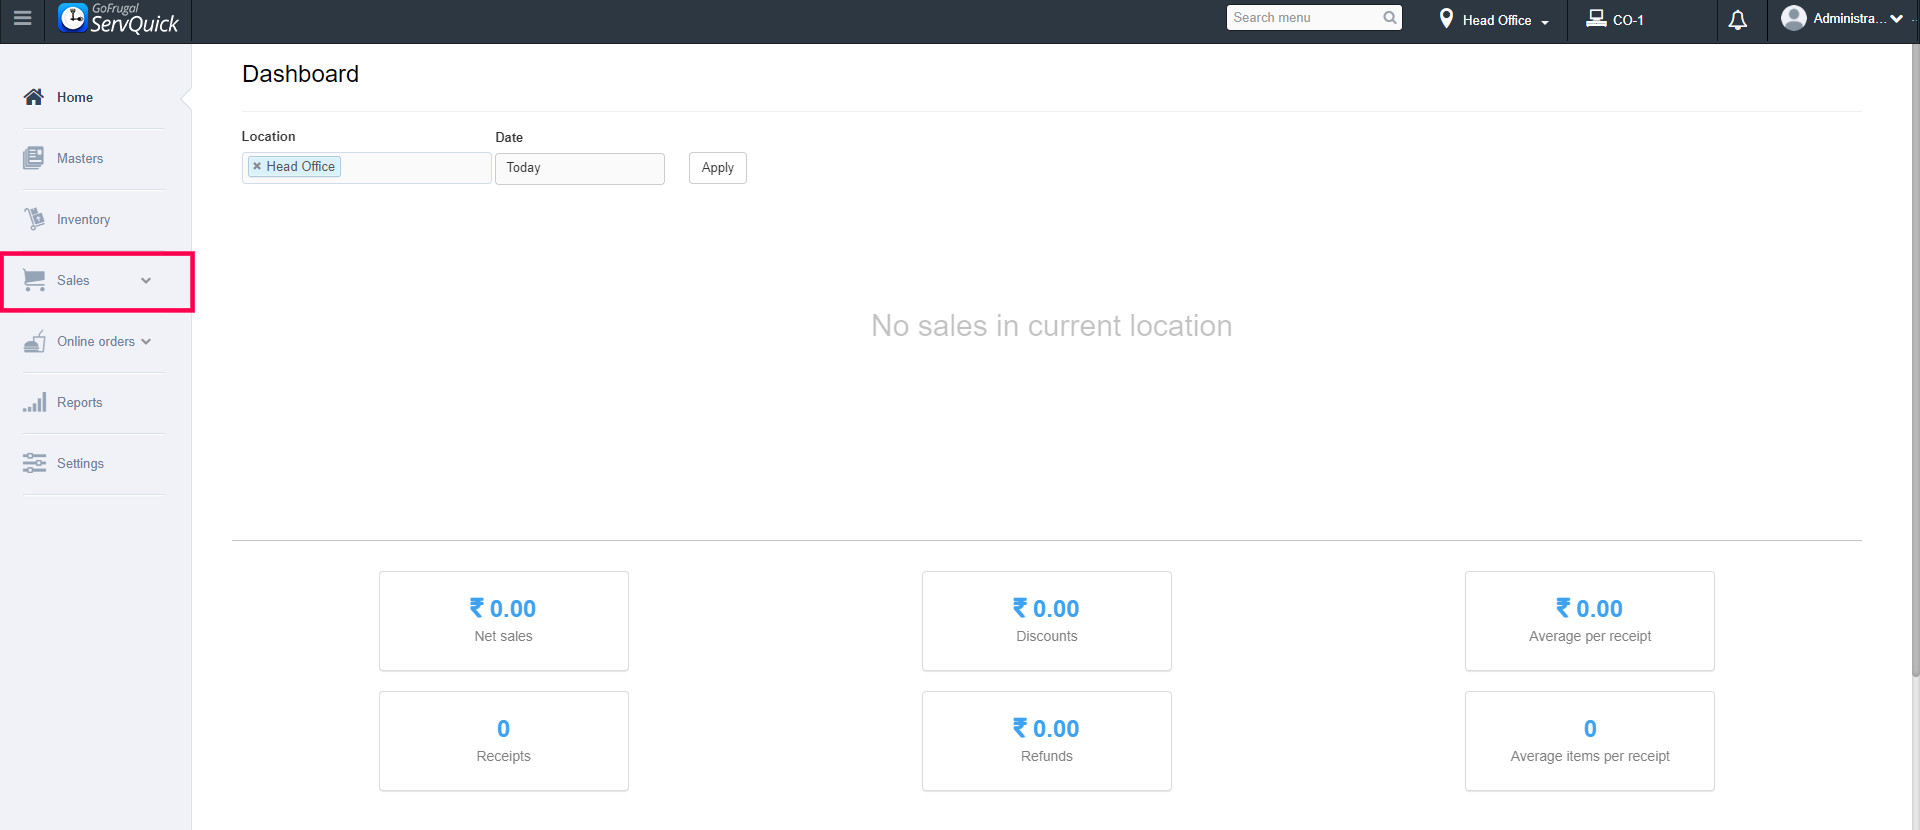Click the hamburger menu icon
Viewport: 1920px width, 830px height.
pyautogui.click(x=22, y=18)
